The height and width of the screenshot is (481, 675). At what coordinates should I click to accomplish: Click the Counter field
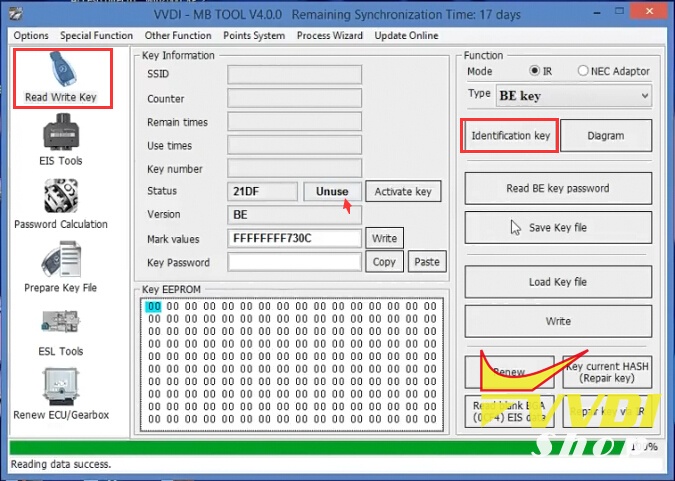(294, 98)
